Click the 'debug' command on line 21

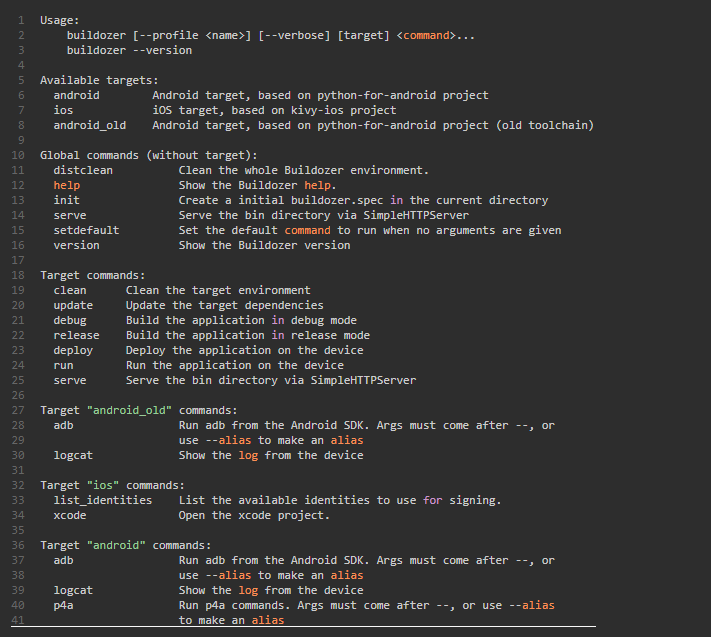[70, 320]
